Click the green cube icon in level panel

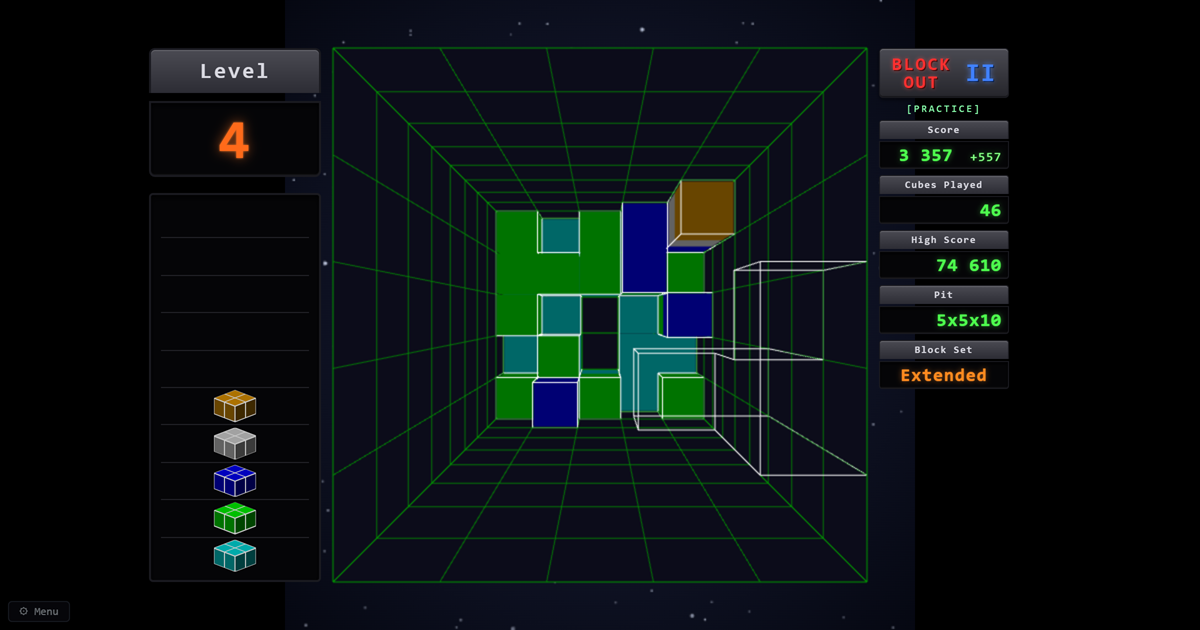pos(235,518)
